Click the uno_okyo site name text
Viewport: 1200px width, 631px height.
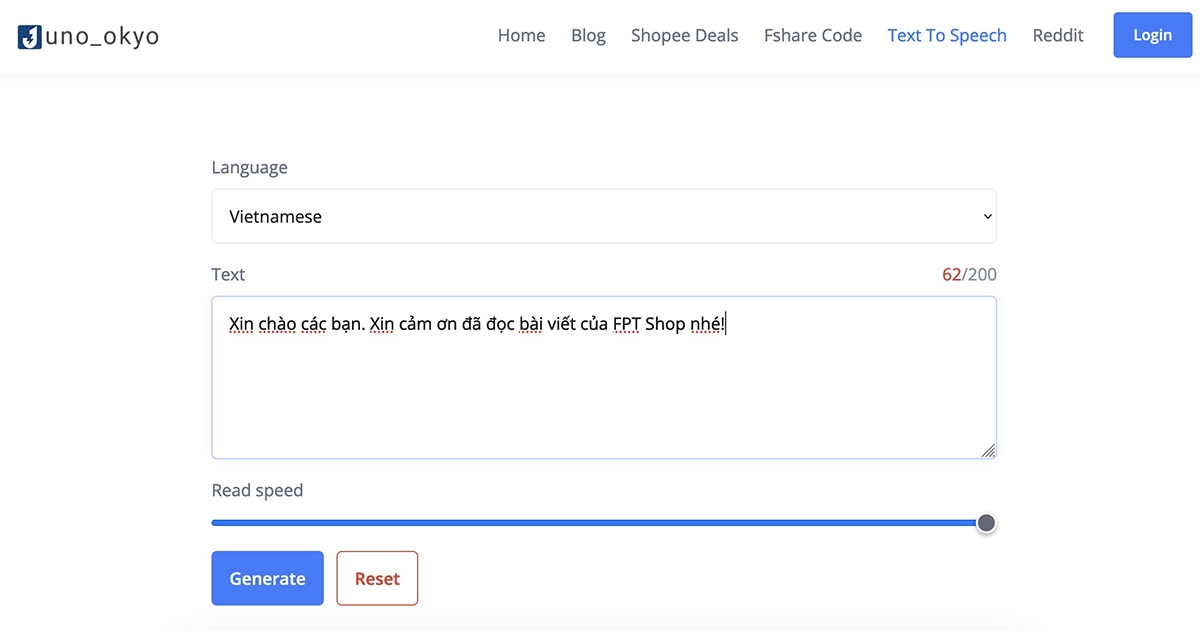click(x=102, y=37)
